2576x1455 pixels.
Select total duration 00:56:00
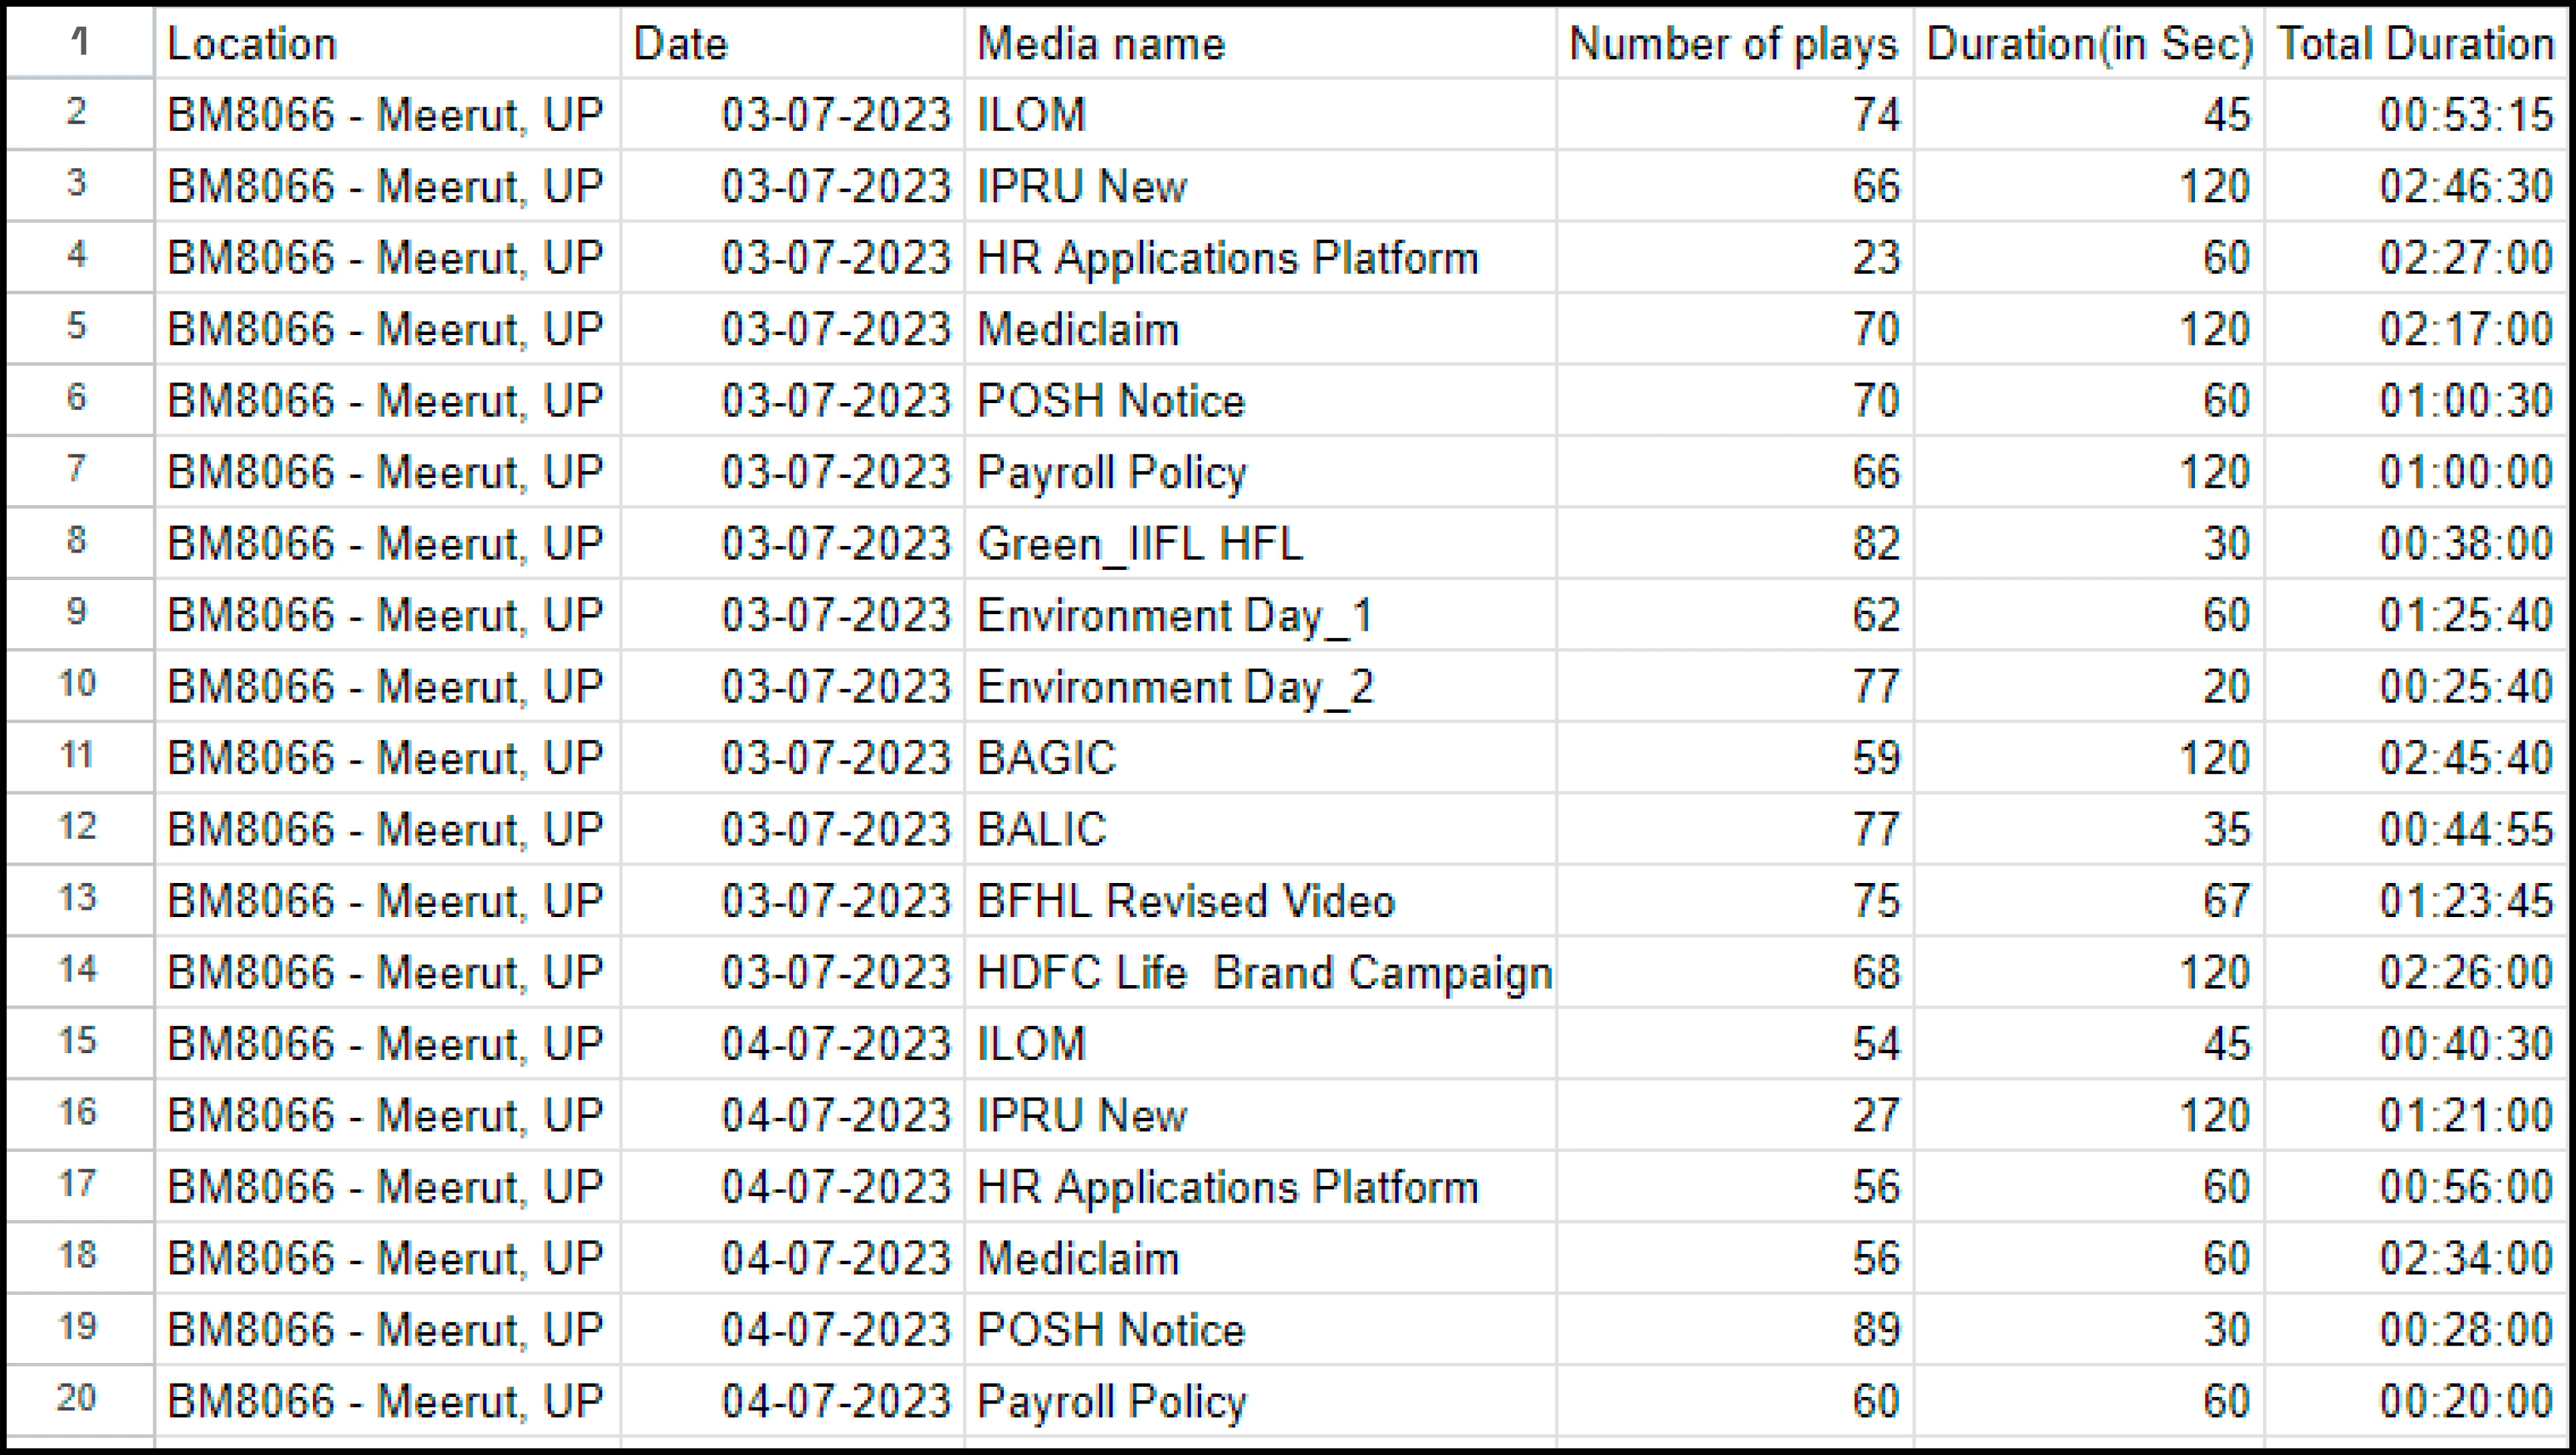pyautogui.click(x=2416, y=1186)
